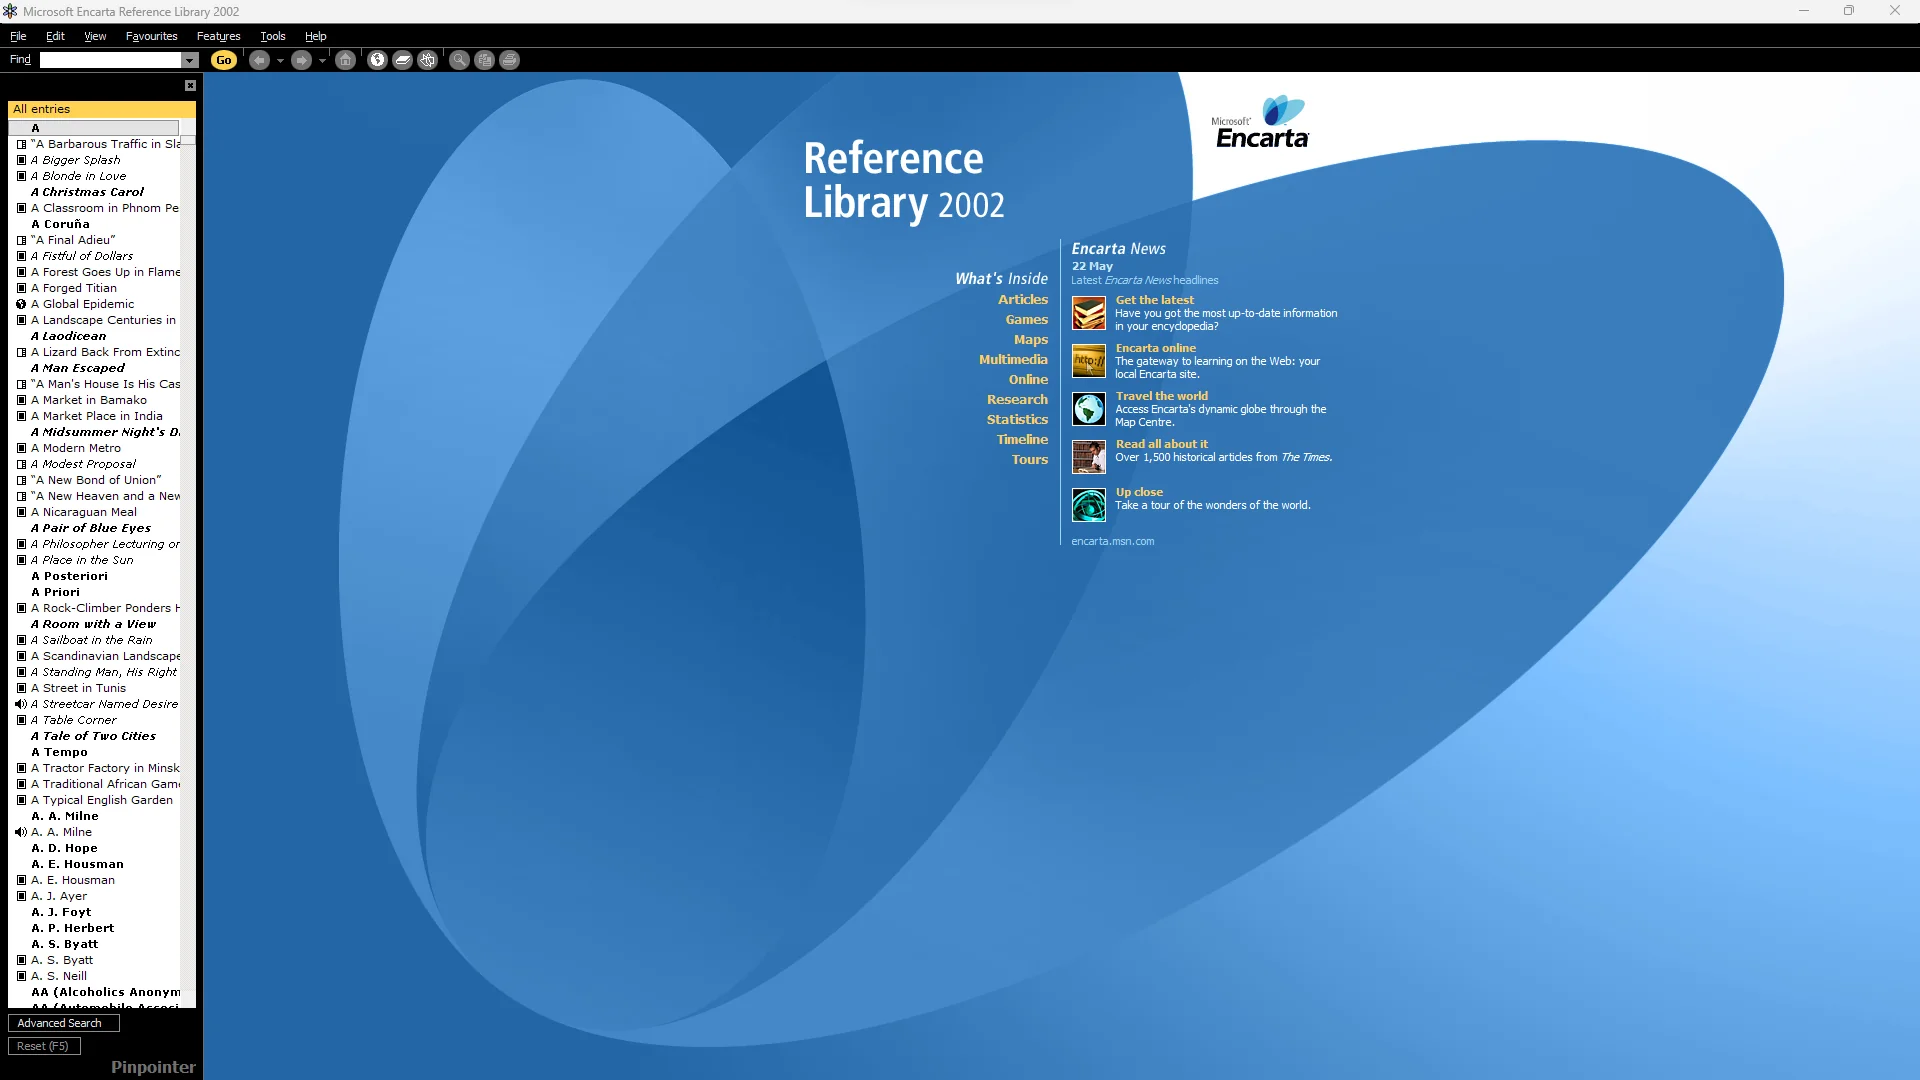Expand the Back history dropdown arrow
This screenshot has width=1920, height=1080.
(280, 60)
